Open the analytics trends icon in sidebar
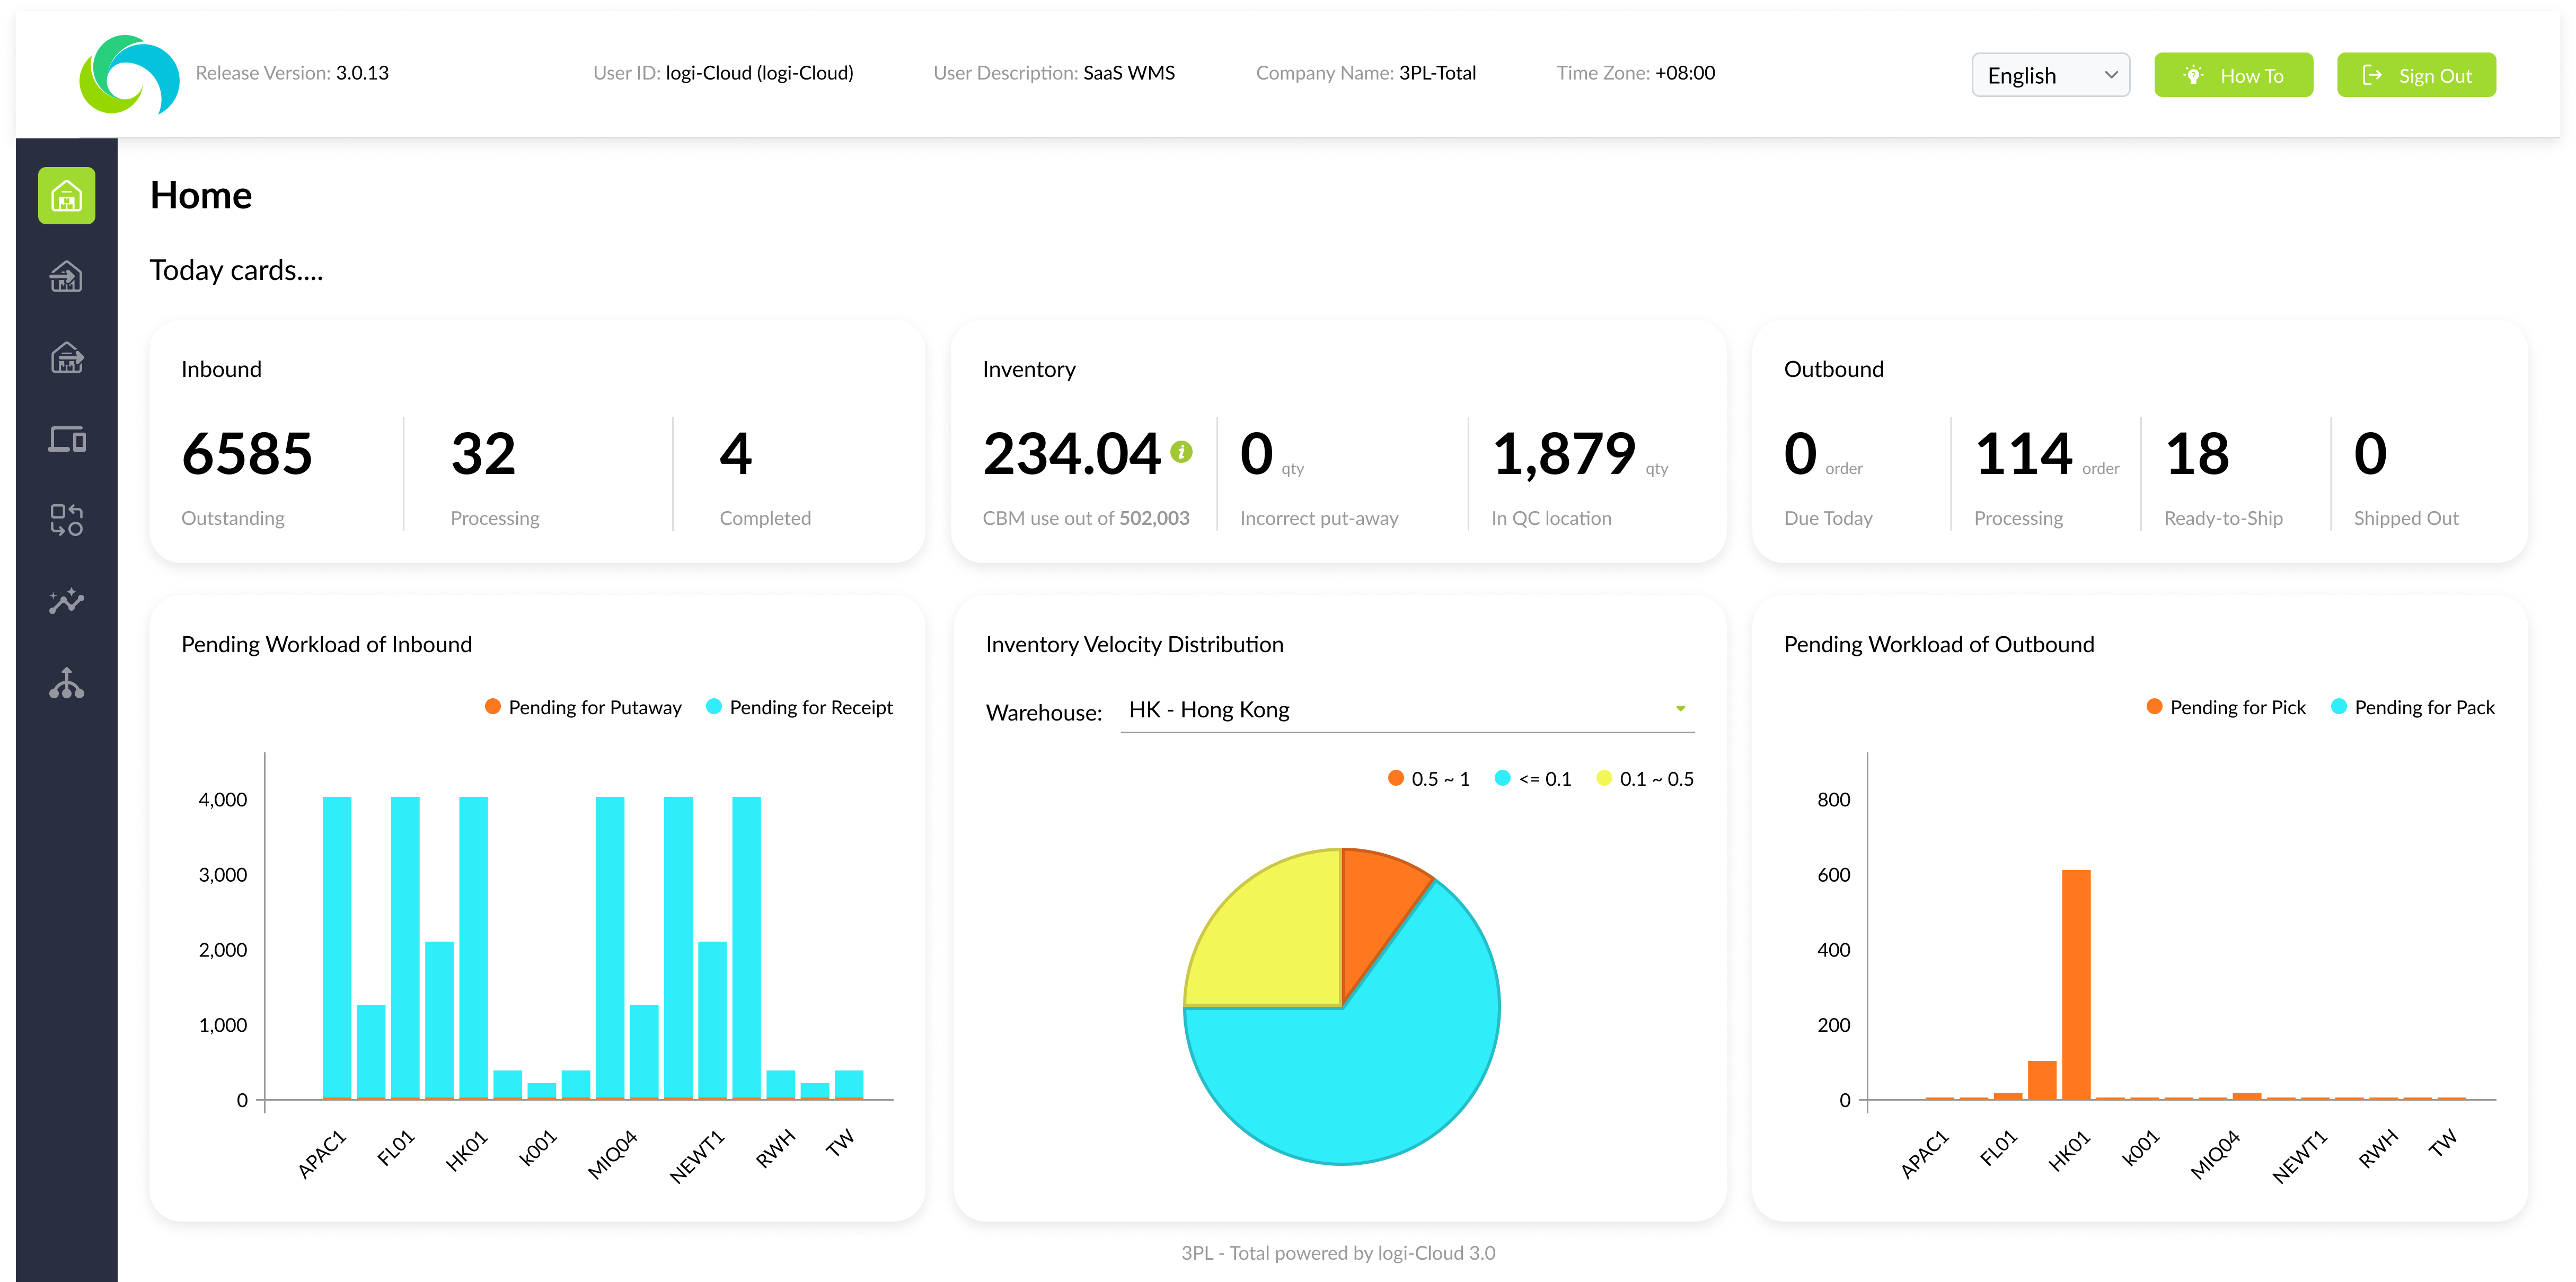This screenshot has width=2576, height=1282. (66, 600)
